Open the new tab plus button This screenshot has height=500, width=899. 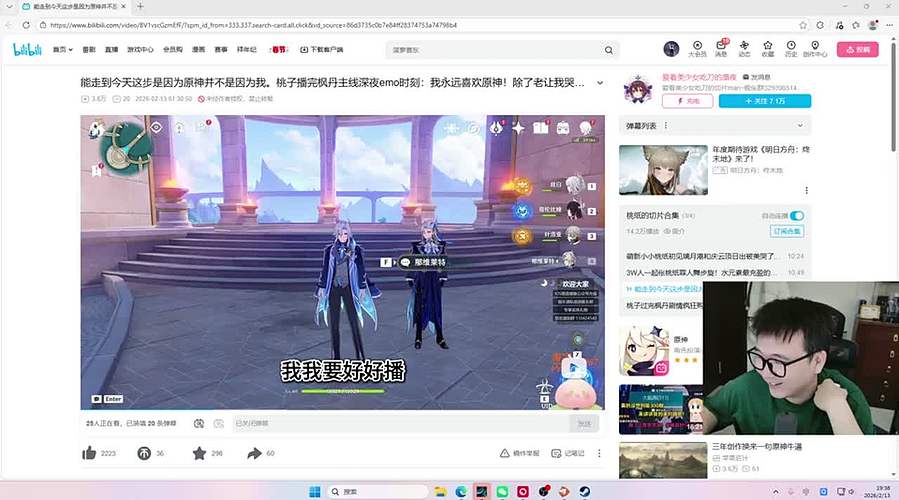(140, 6)
